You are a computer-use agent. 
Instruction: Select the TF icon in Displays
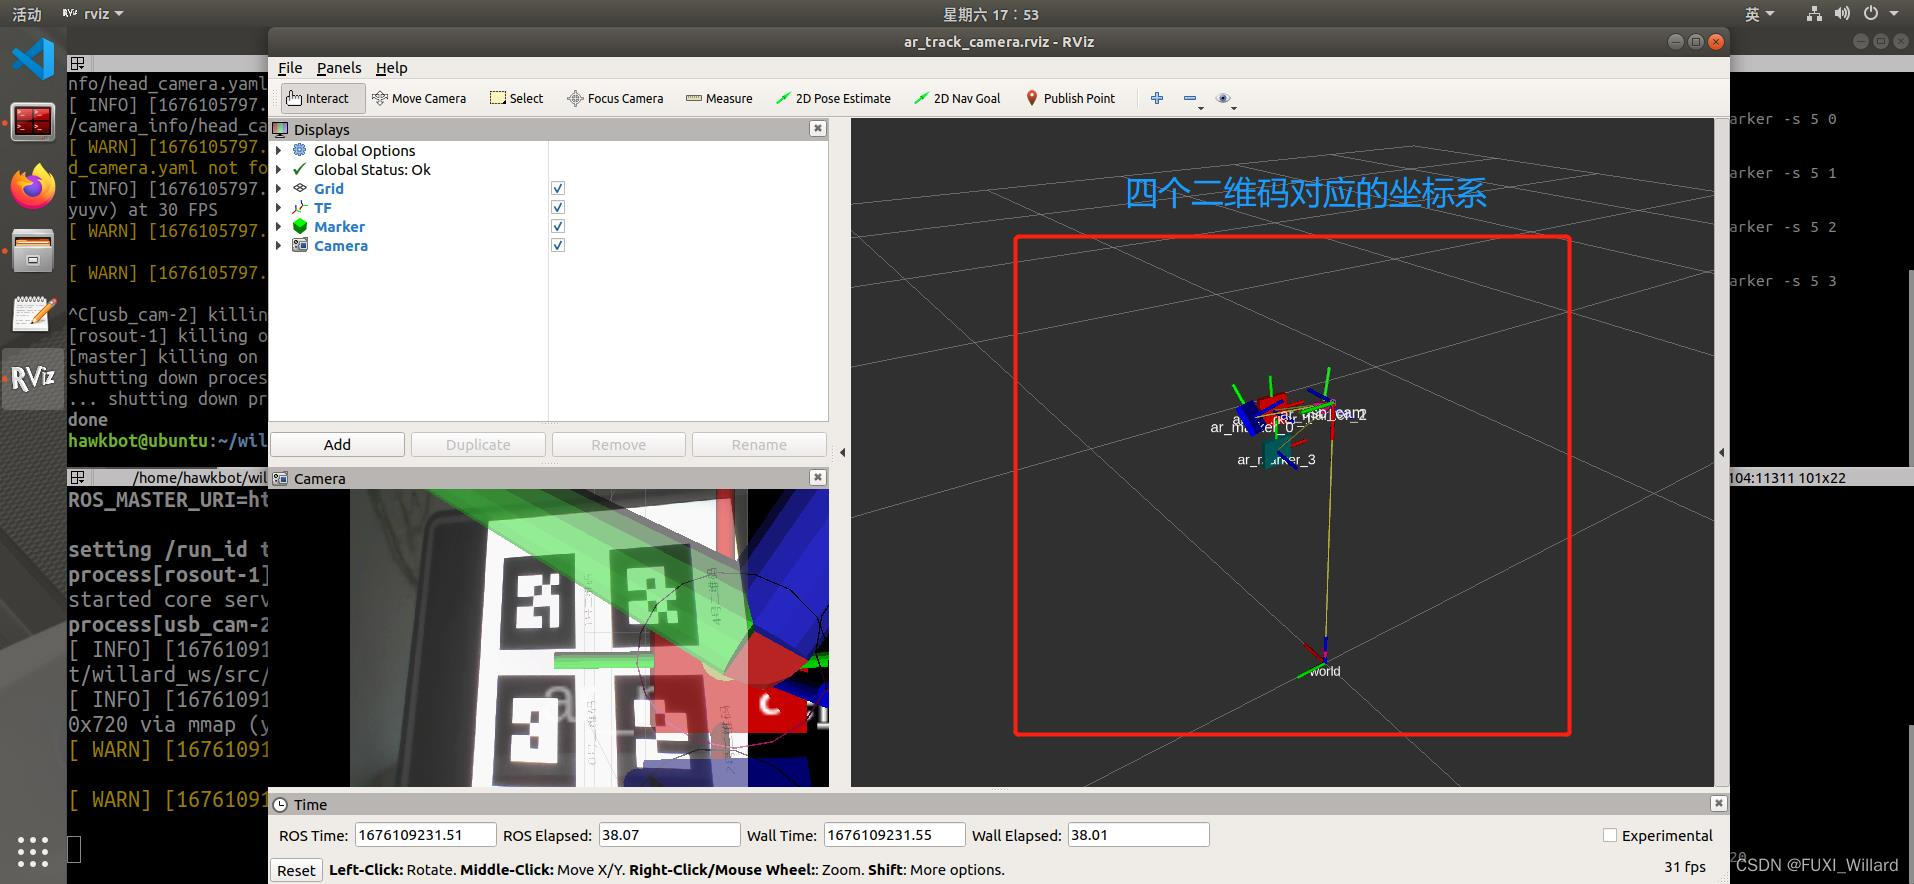(300, 207)
